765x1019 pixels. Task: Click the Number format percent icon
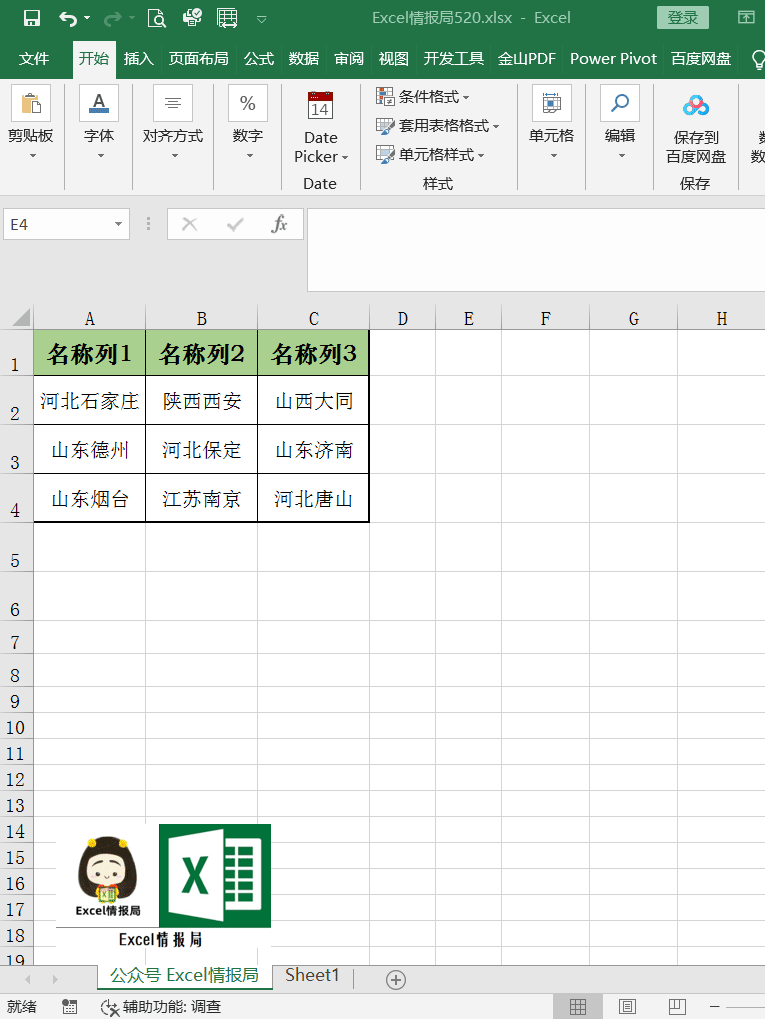[248, 103]
